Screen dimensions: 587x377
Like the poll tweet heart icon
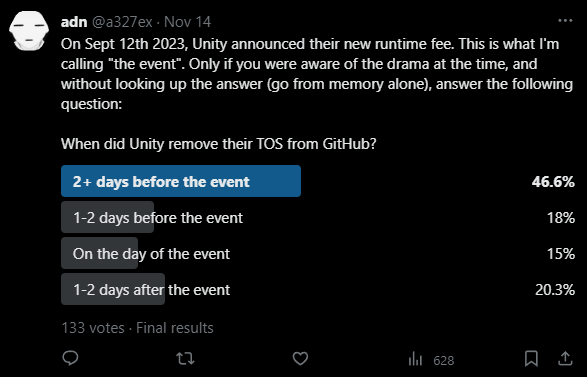point(300,358)
